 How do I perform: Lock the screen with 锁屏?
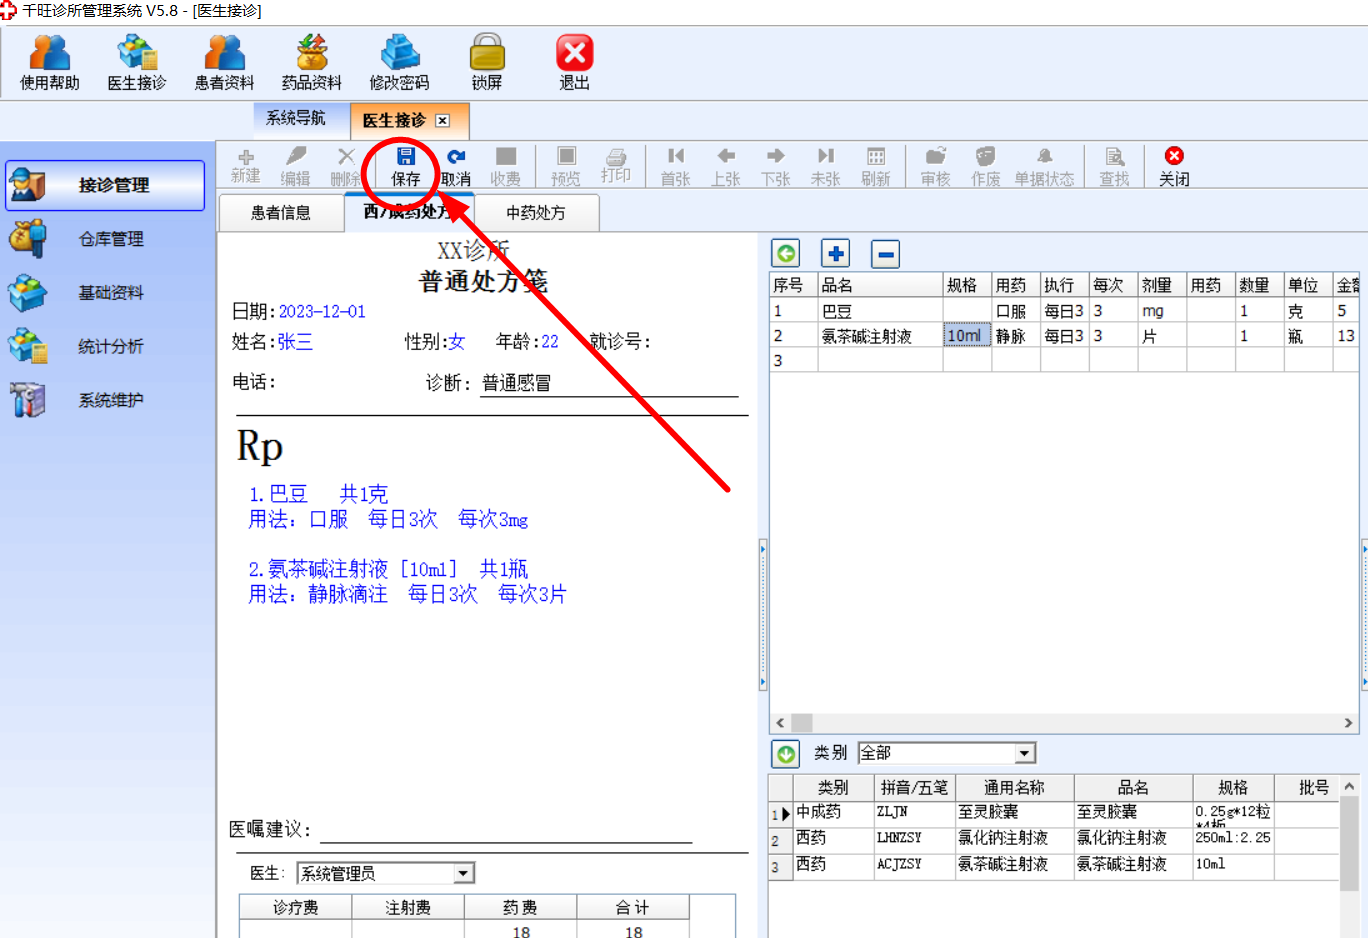[487, 62]
